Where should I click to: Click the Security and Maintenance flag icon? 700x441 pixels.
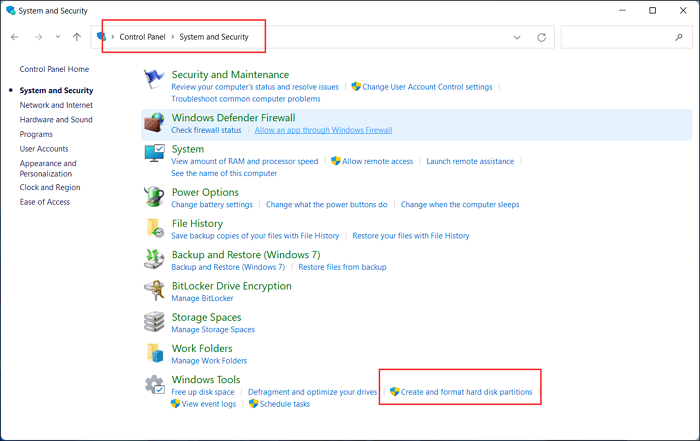click(x=154, y=79)
